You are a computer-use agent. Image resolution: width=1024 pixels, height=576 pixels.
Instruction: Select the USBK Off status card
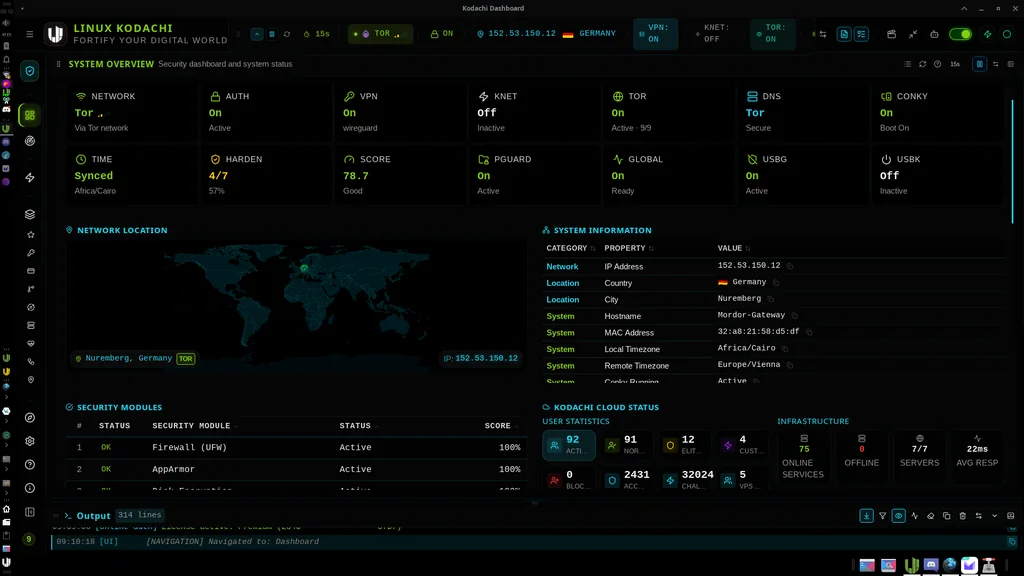(x=937, y=175)
